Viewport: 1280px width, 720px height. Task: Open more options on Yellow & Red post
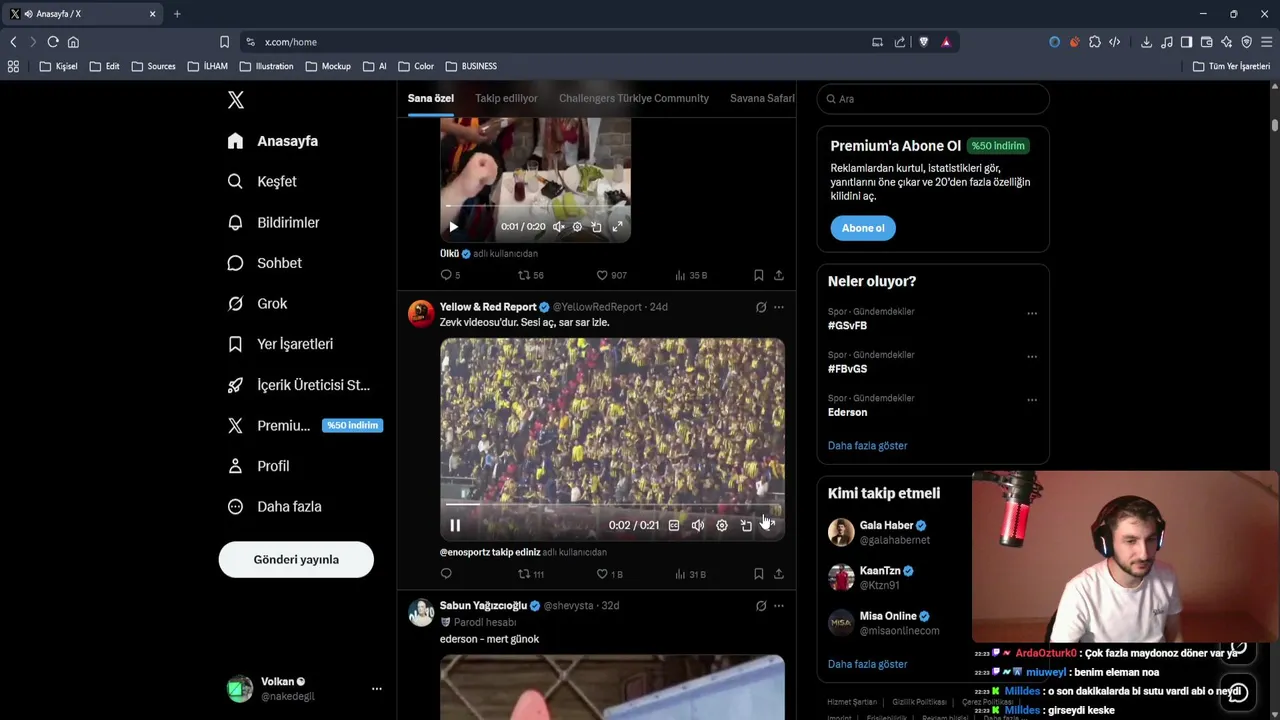[x=778, y=307]
